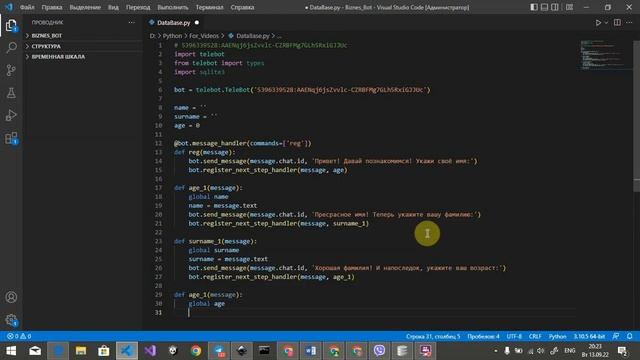Click errors and warnings count in status bar
The image size is (640, 360).
pos(19,336)
